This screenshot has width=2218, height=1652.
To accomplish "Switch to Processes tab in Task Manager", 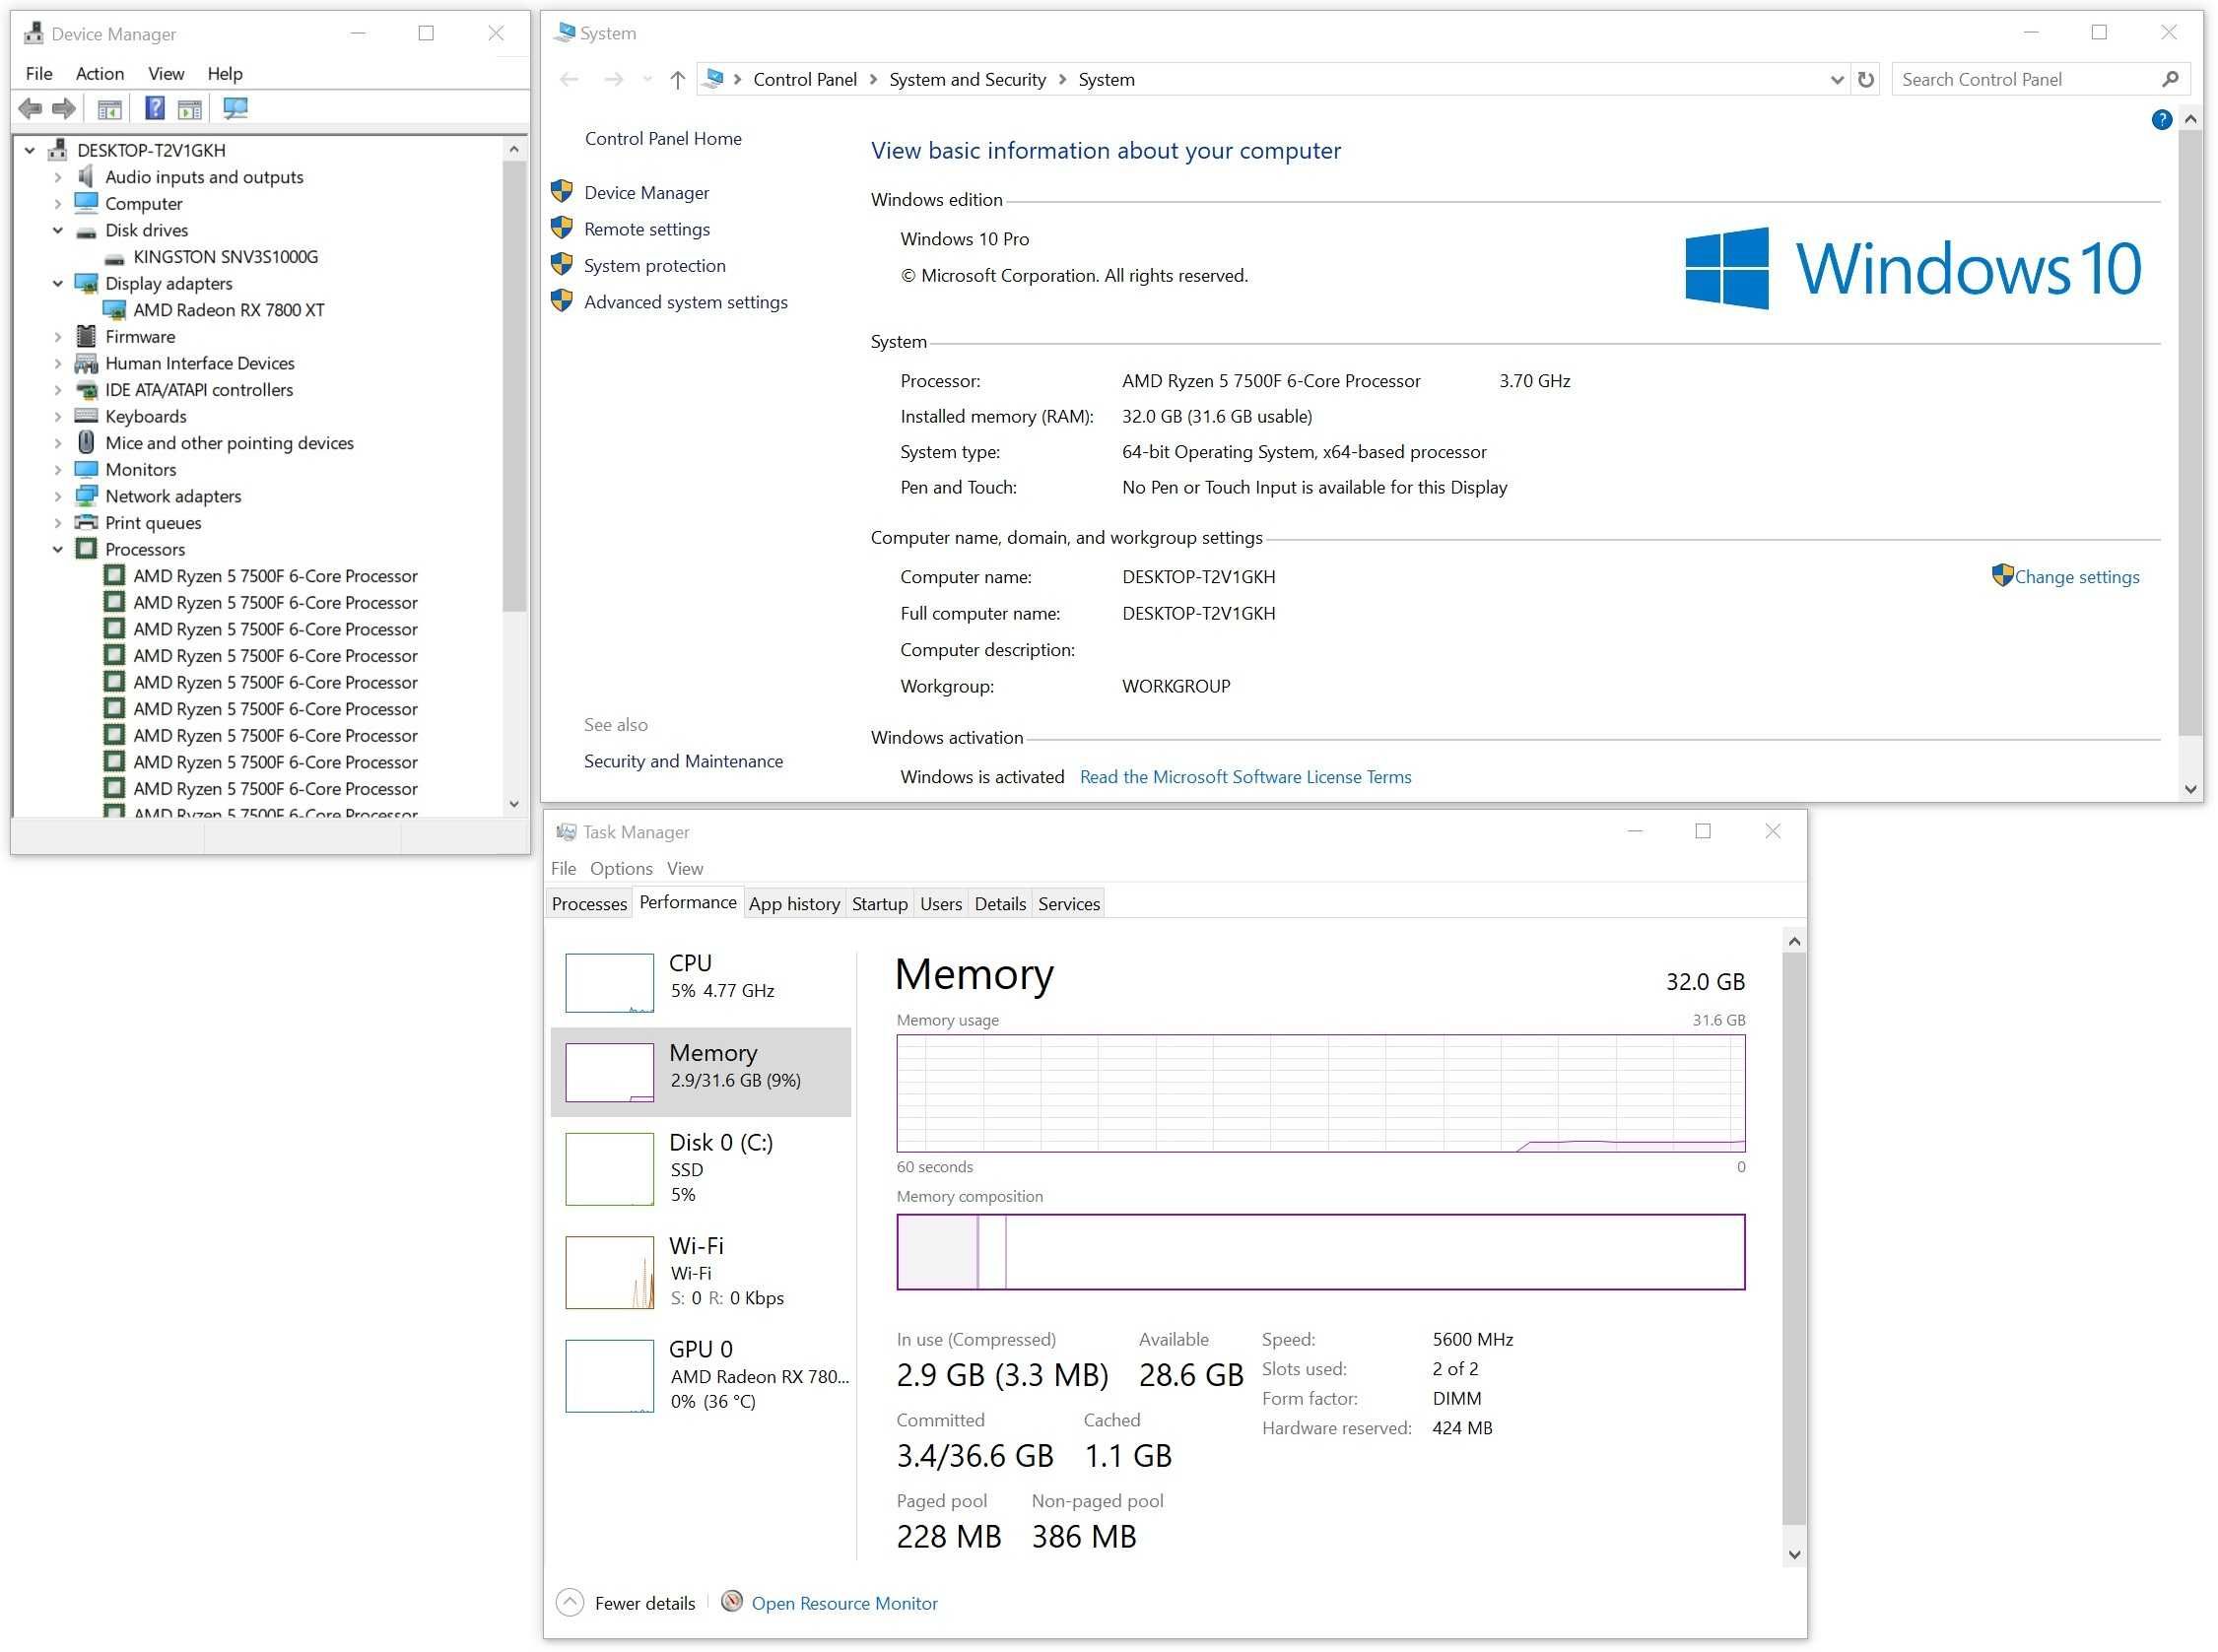I will pyautogui.click(x=589, y=904).
